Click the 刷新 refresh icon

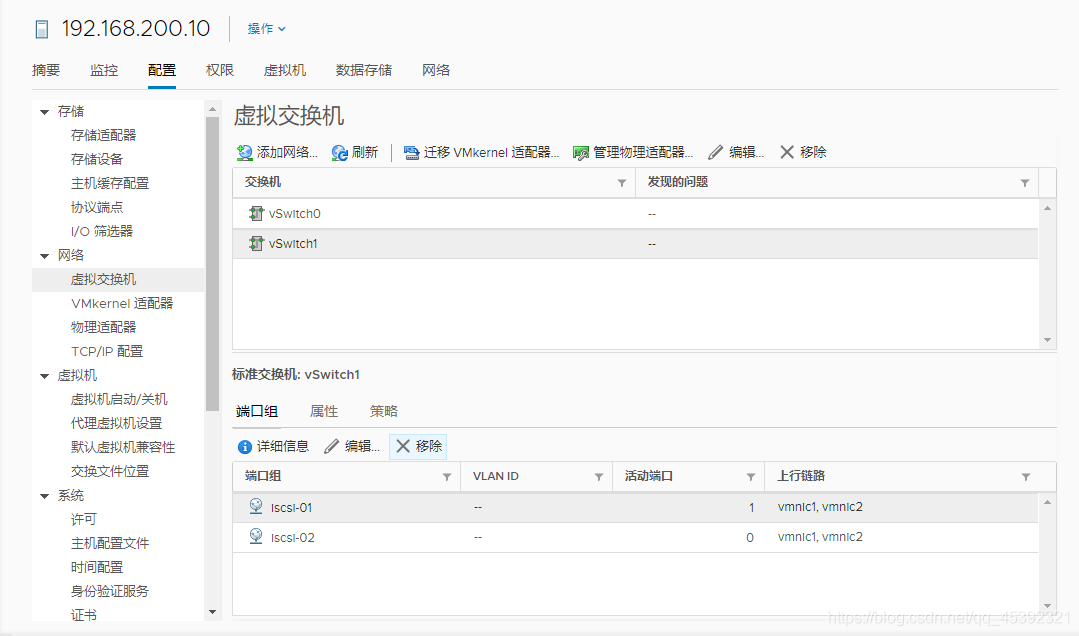point(339,153)
